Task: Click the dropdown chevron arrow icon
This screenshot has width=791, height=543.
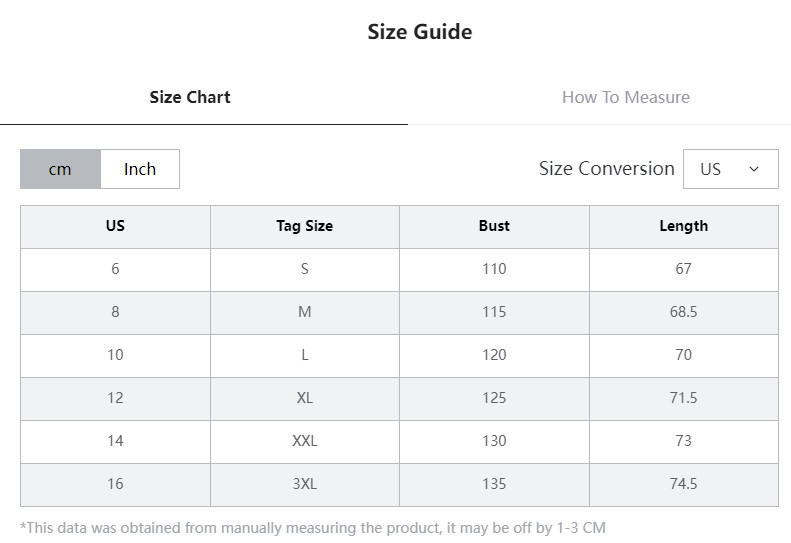Action: 754,169
